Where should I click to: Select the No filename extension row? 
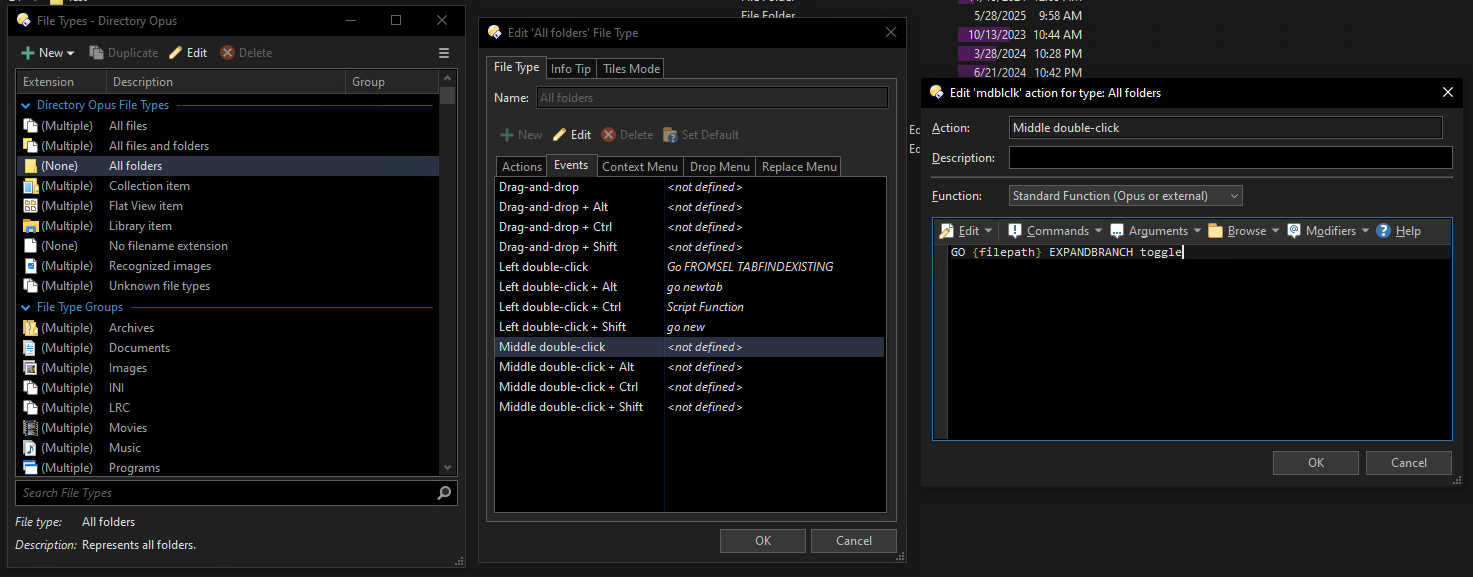228,246
